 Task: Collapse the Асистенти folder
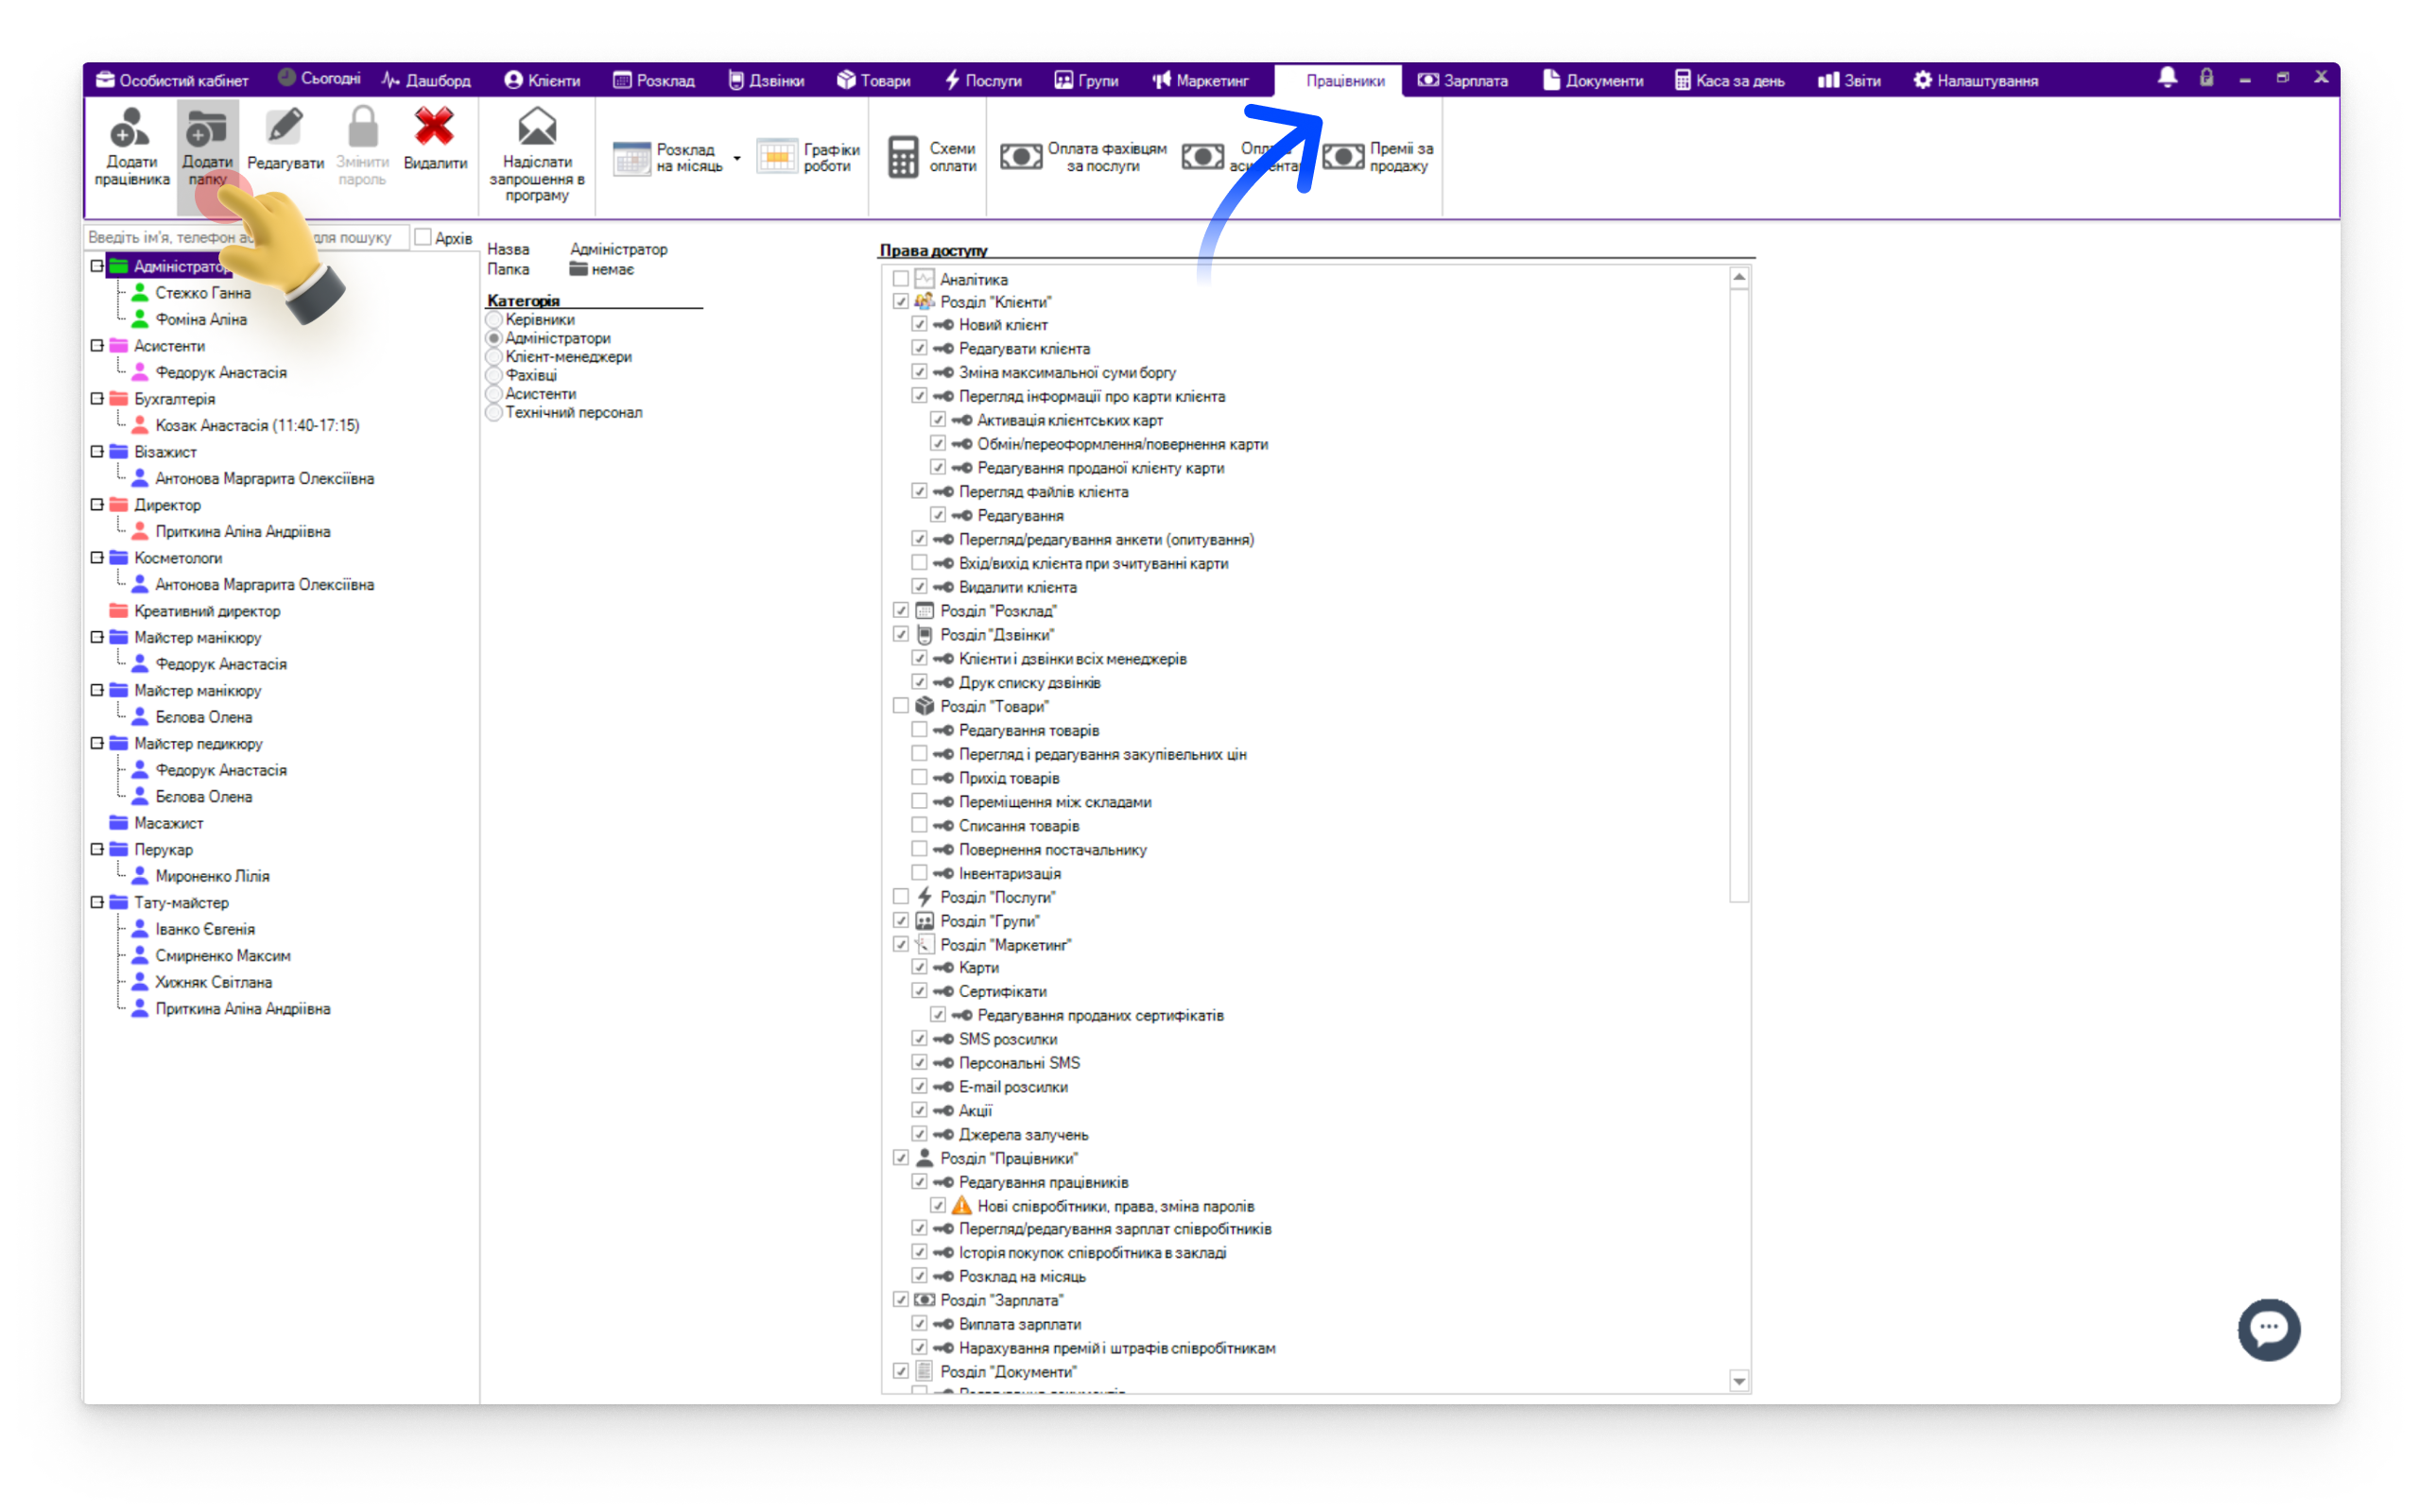tap(97, 346)
